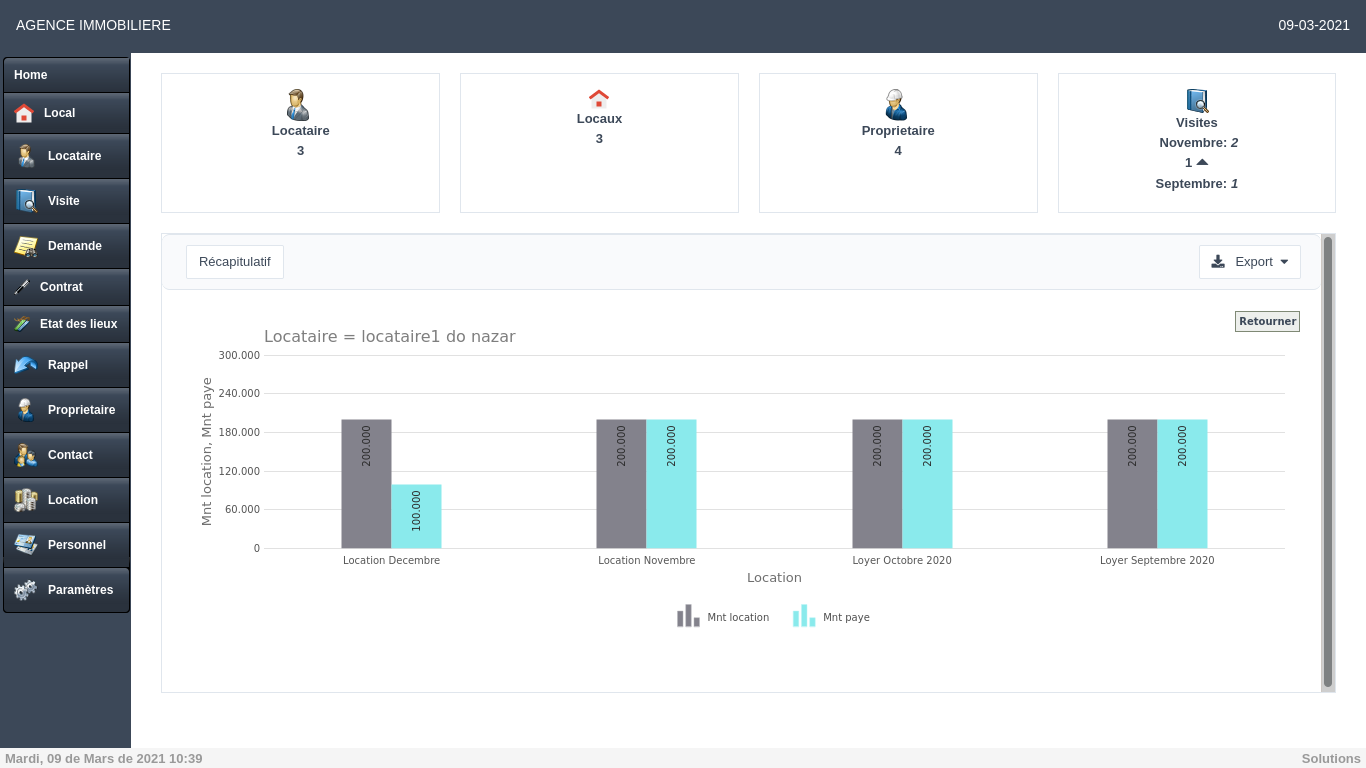Screen dimensions: 1366x768
Task: Click the Location Decembre cyan Mnt paye bar
Action: pos(416,516)
